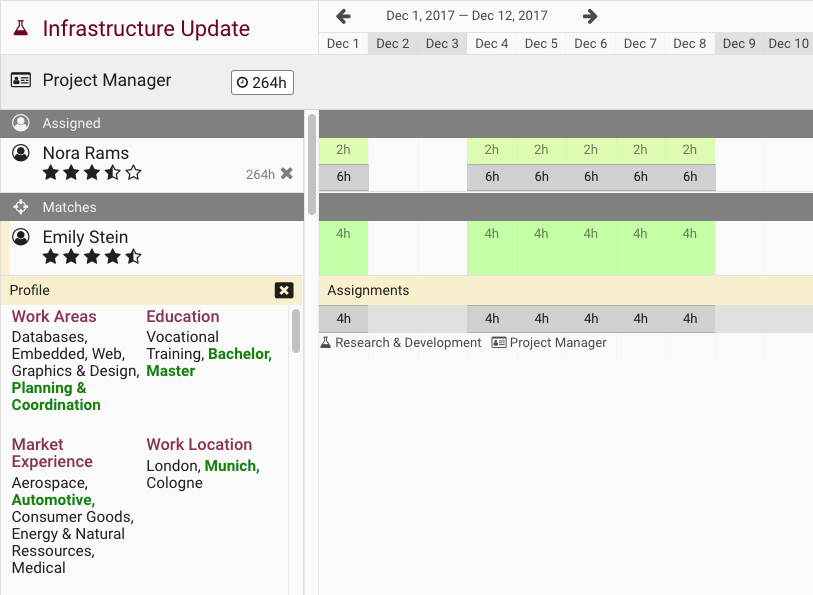This screenshot has width=813, height=595.
Task: Close the Profile panel
Action: pos(284,290)
